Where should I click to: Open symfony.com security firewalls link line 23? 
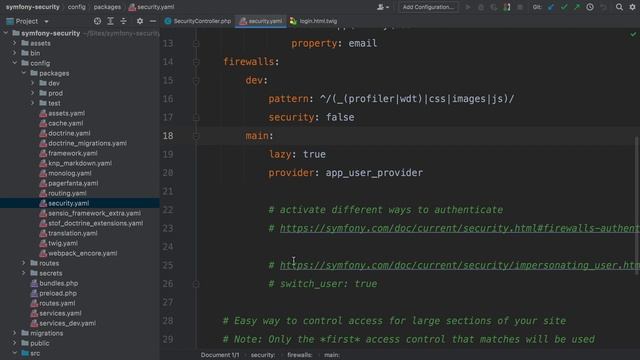point(460,228)
